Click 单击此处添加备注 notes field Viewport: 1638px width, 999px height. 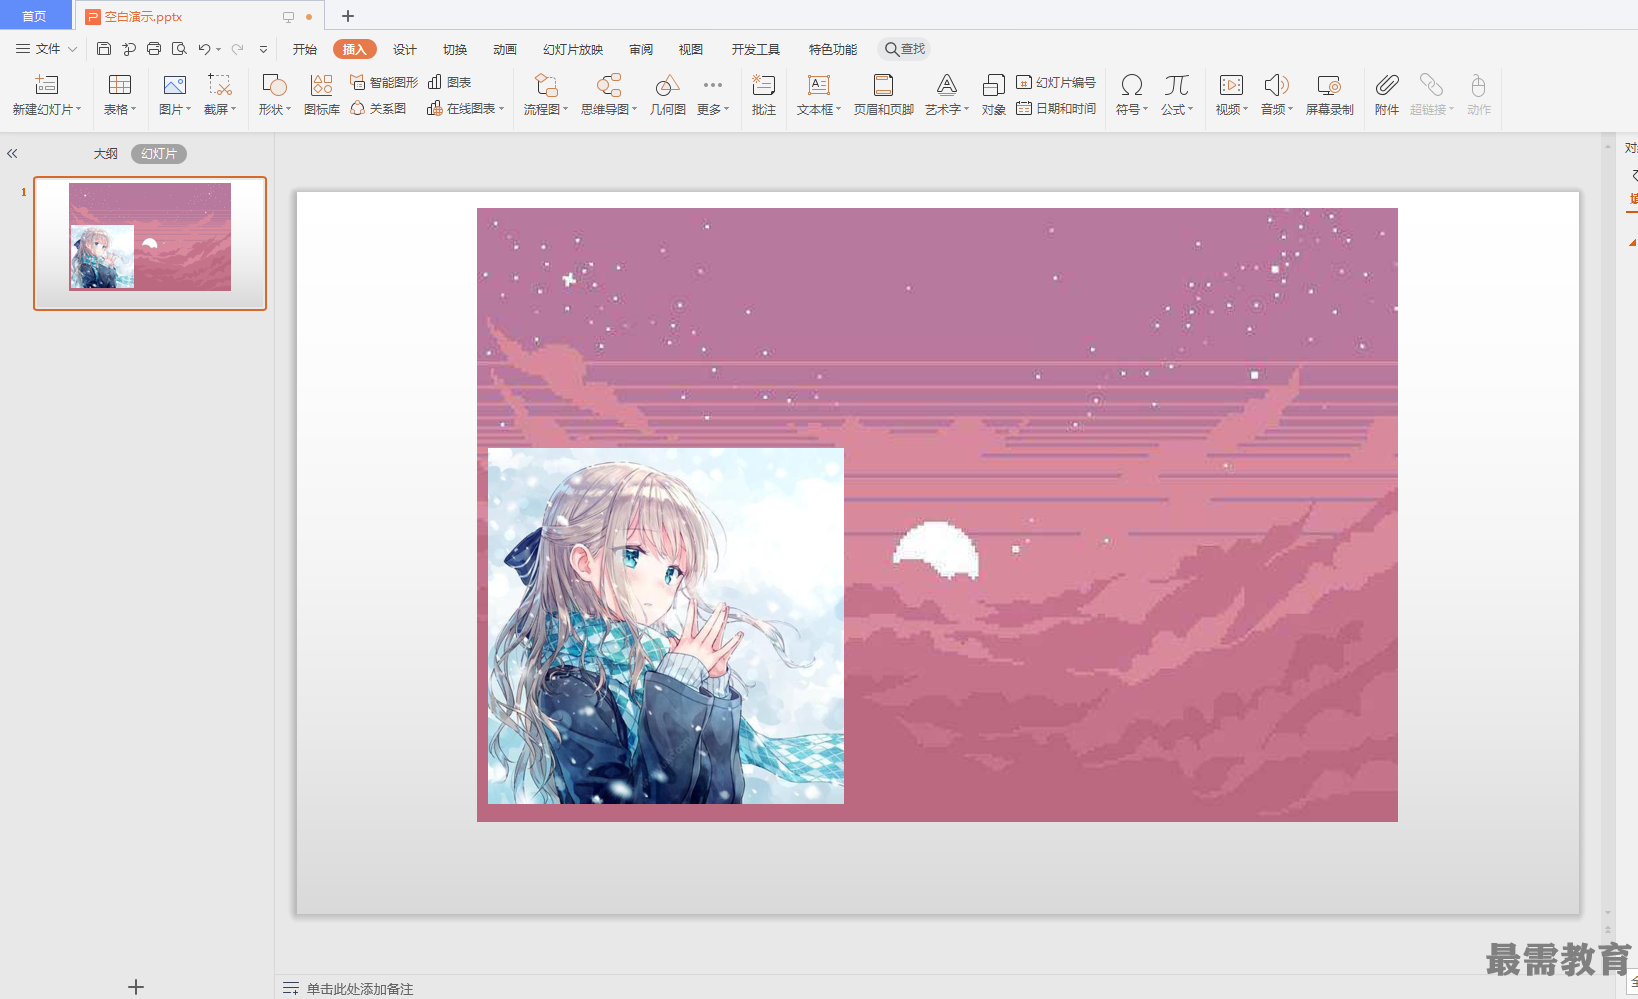[x=360, y=988]
